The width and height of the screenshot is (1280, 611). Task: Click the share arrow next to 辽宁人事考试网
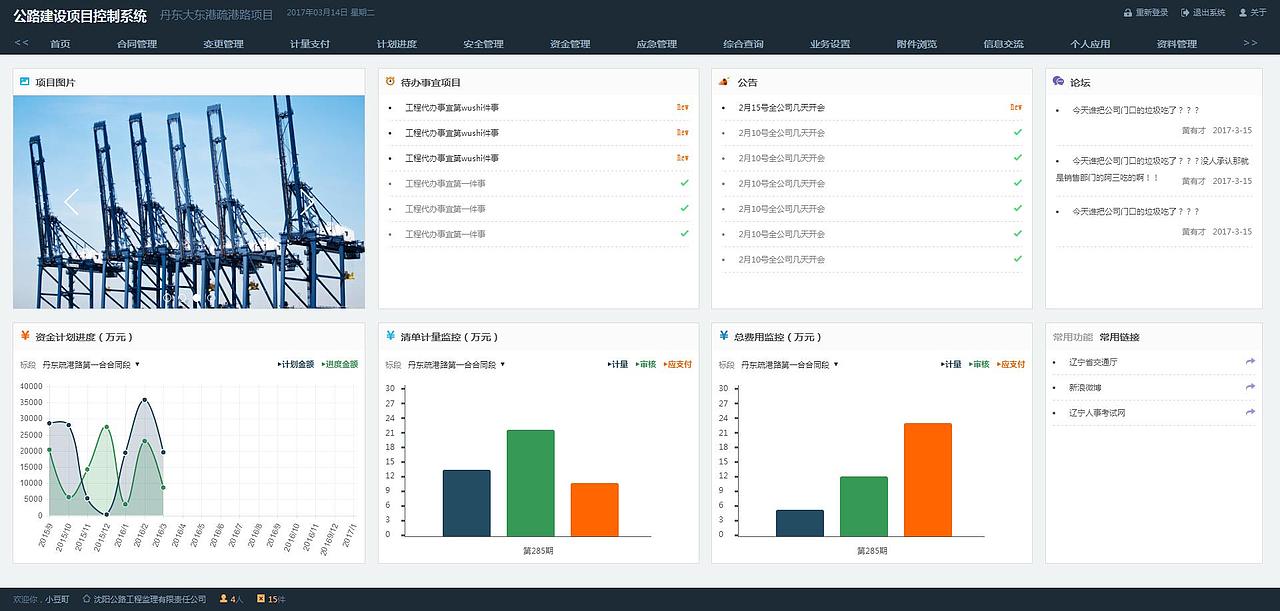click(x=1250, y=412)
